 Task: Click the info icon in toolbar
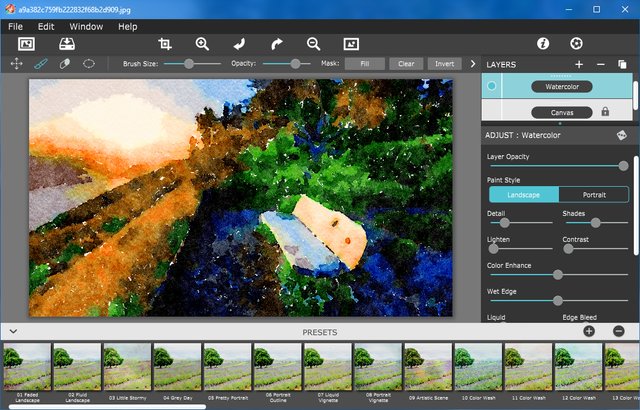click(x=543, y=44)
